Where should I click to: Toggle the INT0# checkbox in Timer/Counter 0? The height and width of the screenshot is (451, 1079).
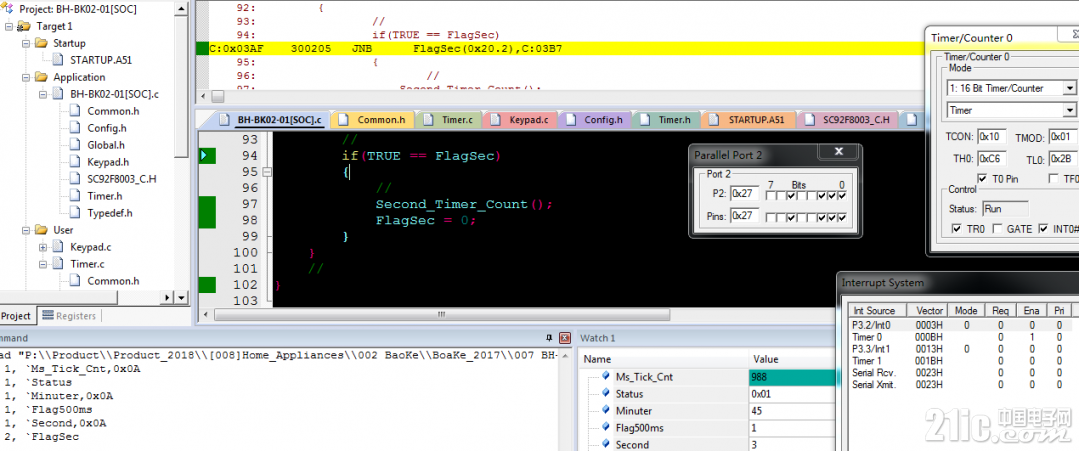(x=1043, y=229)
